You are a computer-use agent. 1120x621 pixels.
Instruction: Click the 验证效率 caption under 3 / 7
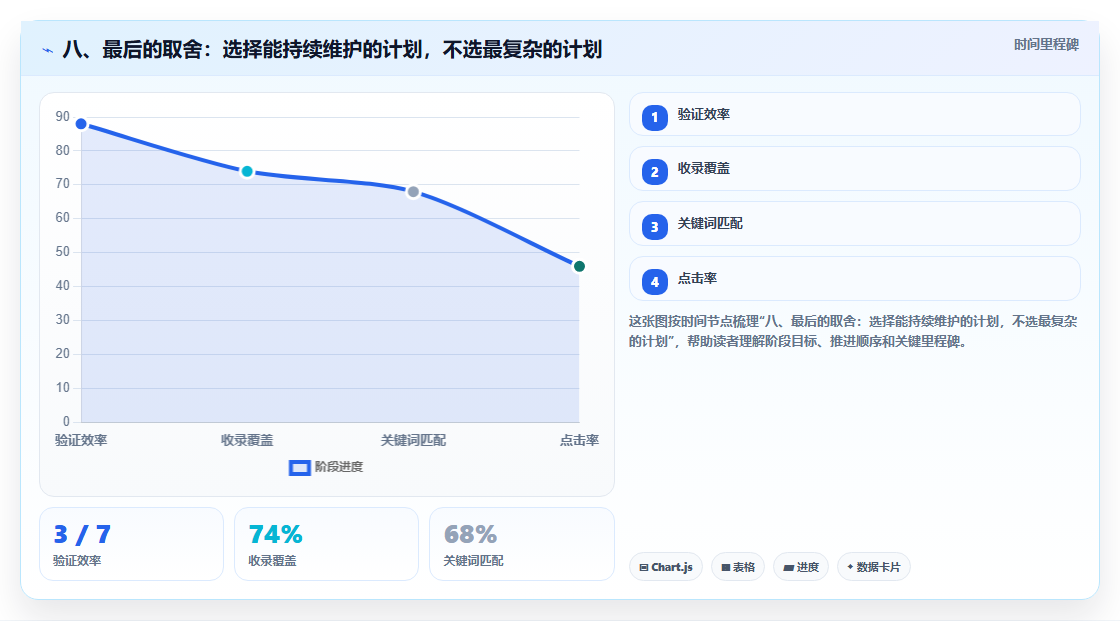point(77,561)
